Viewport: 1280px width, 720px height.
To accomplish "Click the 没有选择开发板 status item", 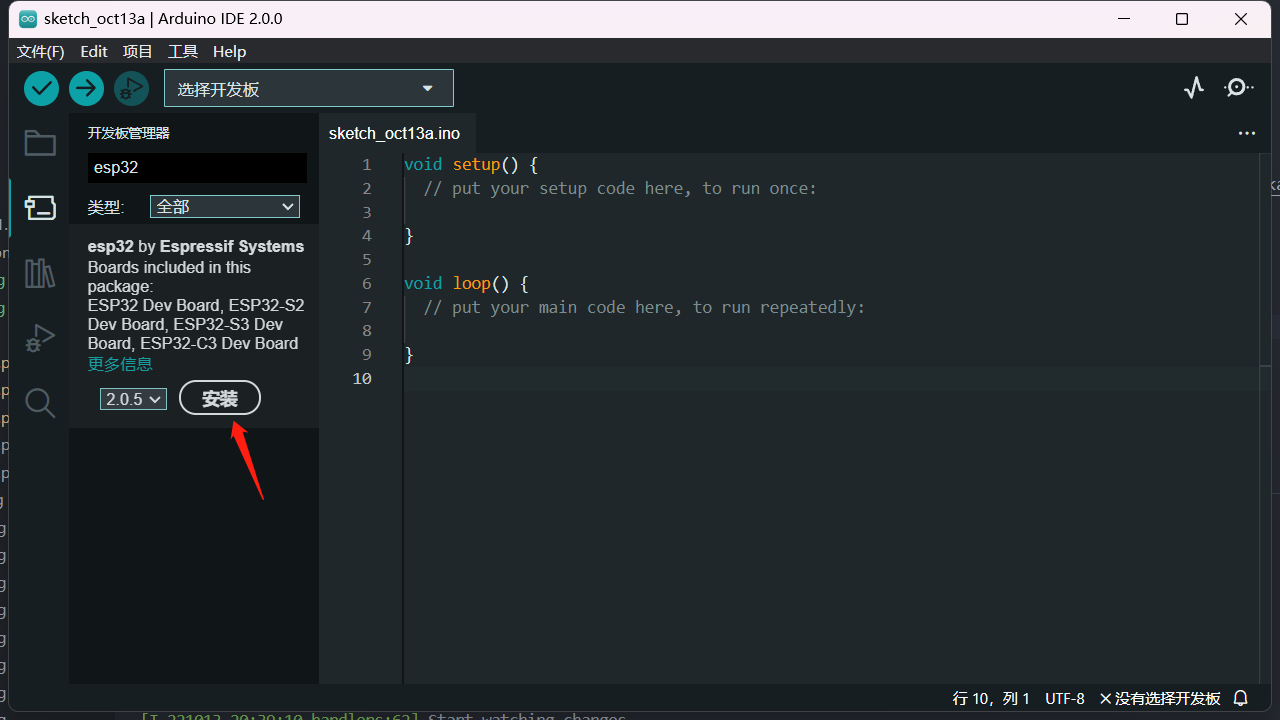I will coord(1160,698).
